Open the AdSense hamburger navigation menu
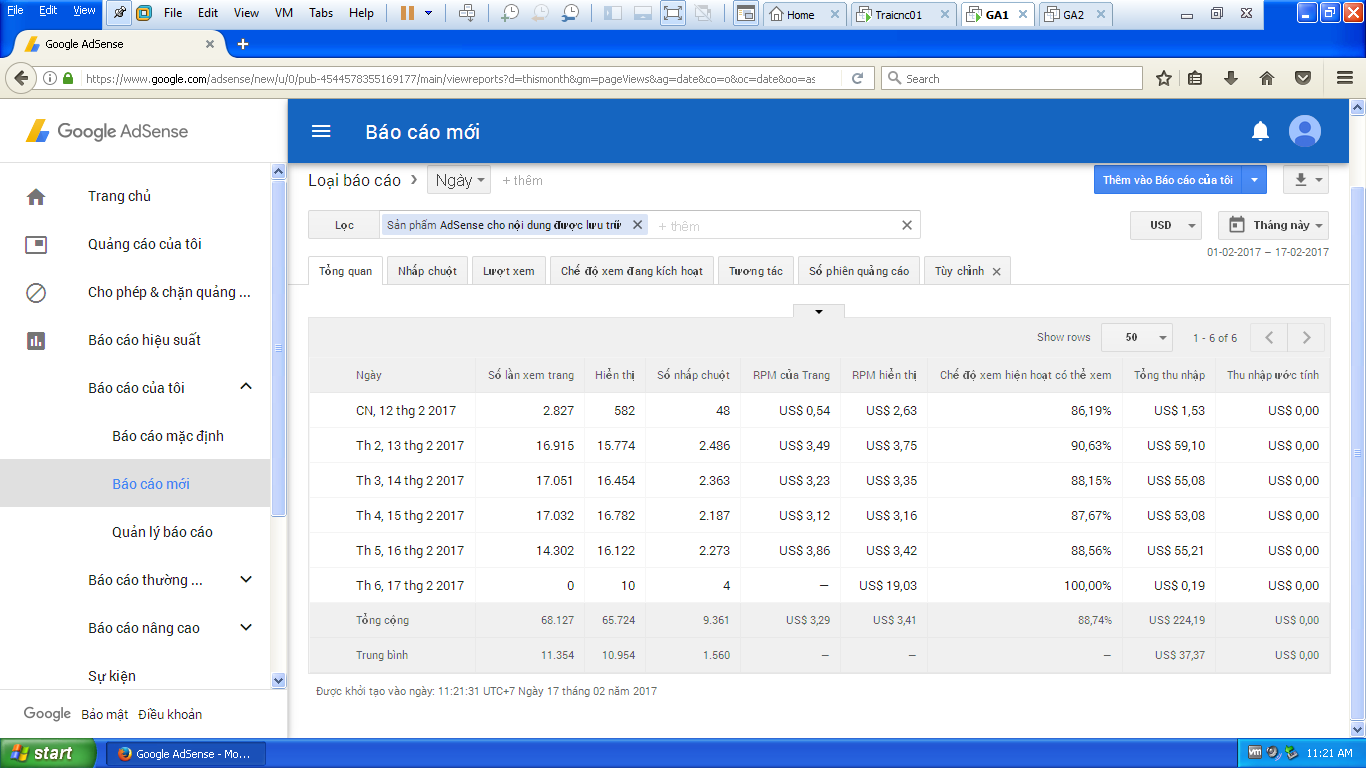Screen dimensions: 1366x768 (321, 131)
